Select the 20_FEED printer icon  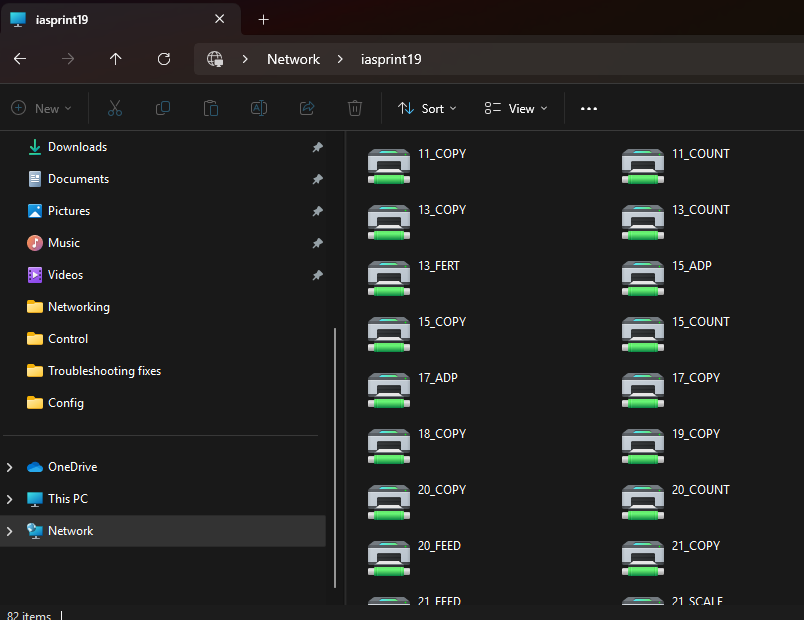(389, 557)
